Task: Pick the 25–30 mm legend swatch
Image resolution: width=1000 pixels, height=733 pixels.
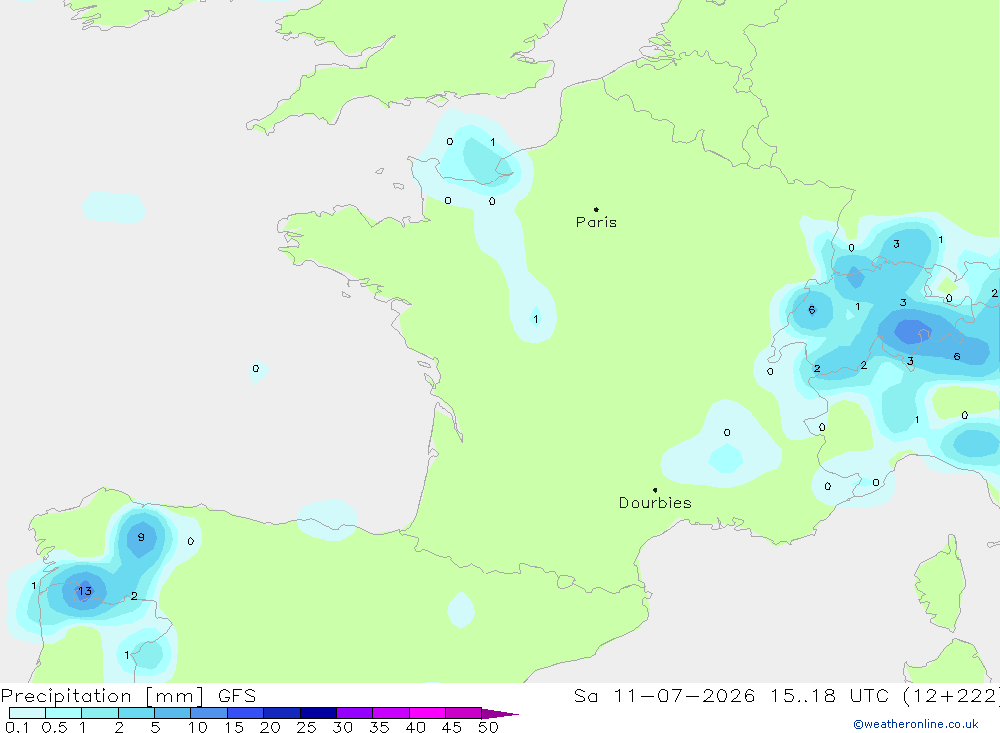Action: 318,713
